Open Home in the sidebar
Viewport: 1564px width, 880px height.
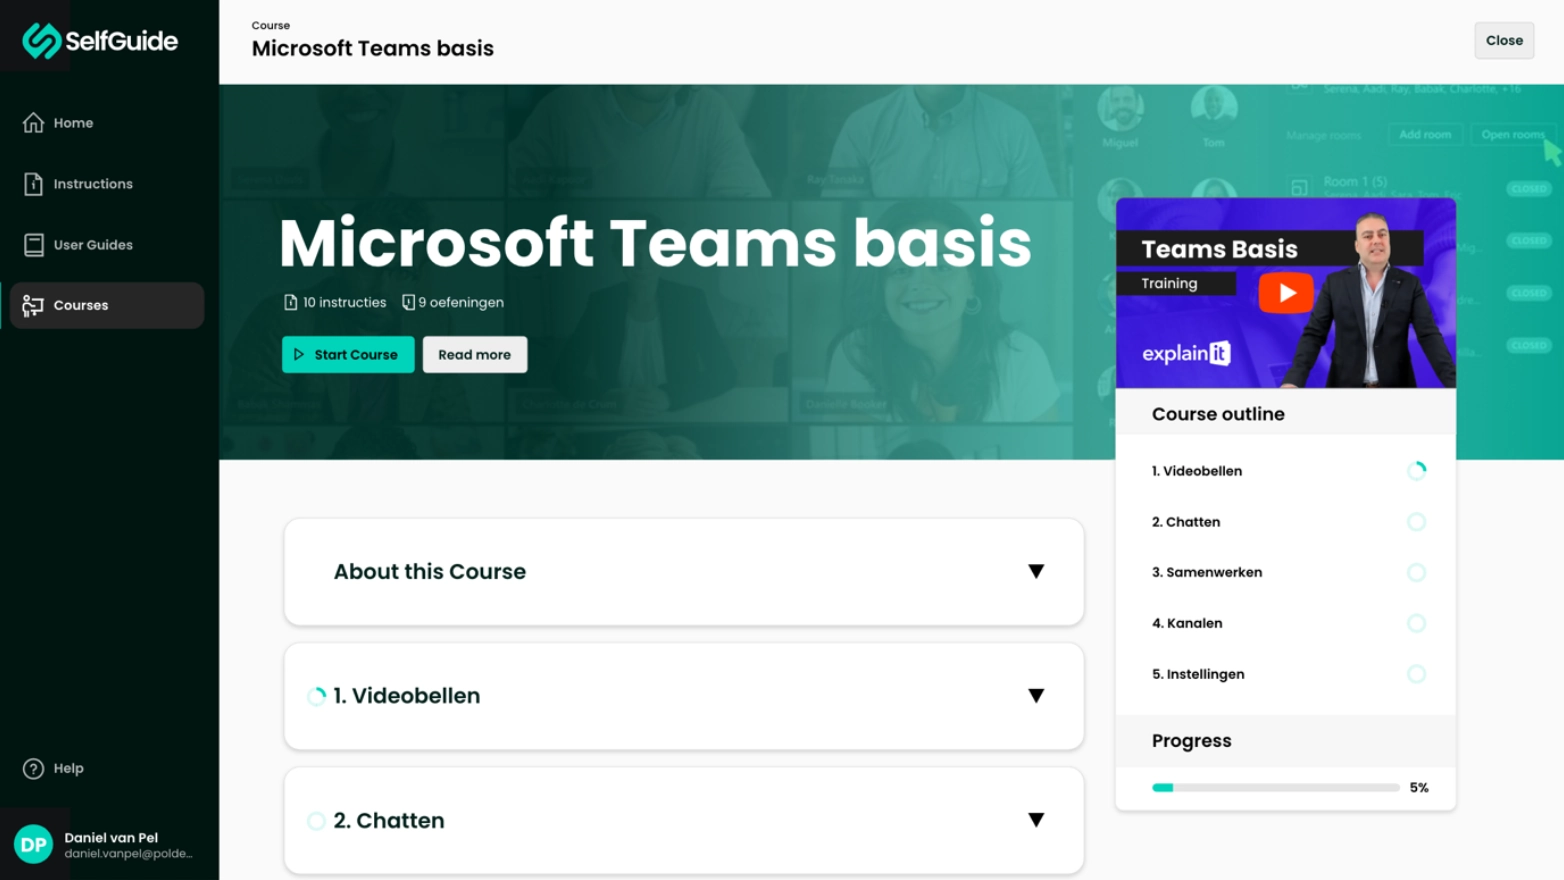107,123
